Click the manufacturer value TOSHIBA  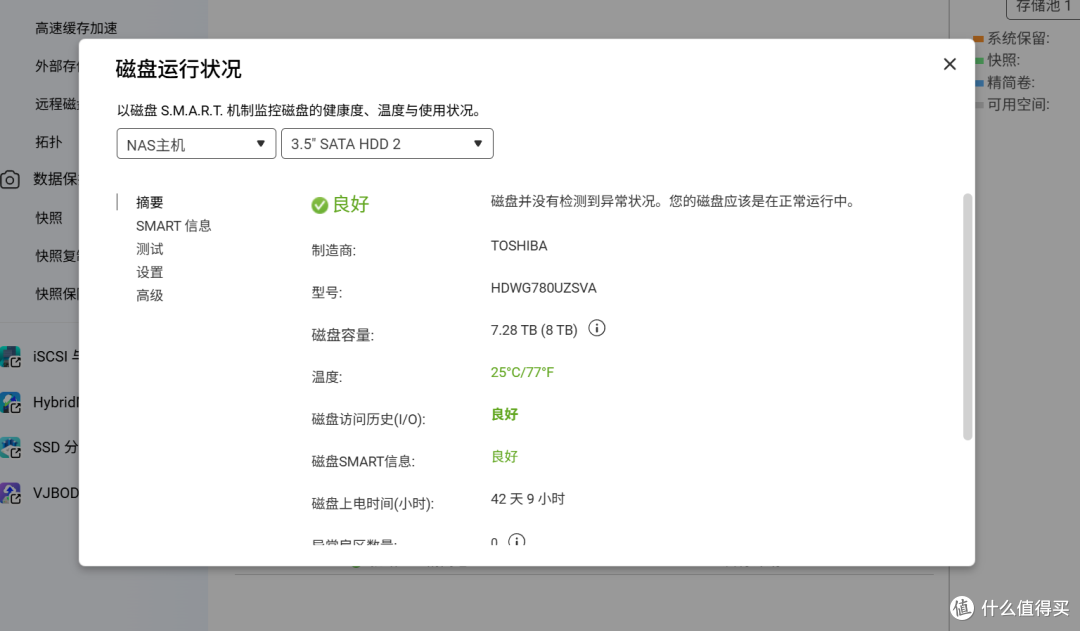519,246
